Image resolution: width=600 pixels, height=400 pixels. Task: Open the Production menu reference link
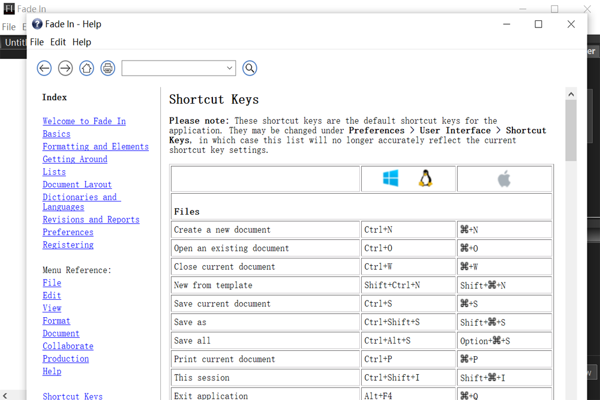[x=65, y=359]
